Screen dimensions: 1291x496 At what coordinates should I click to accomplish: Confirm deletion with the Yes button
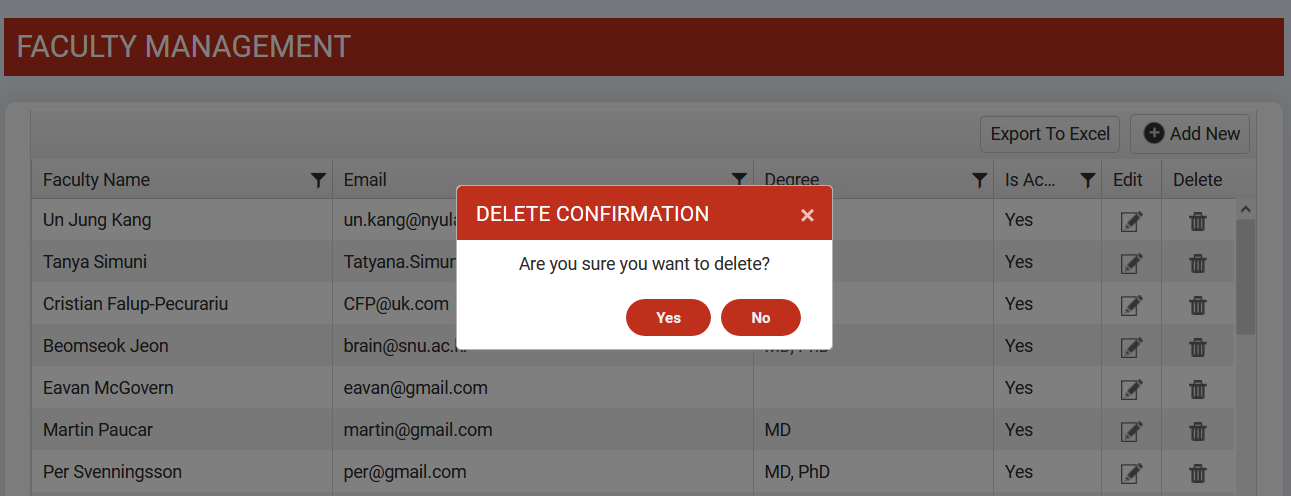668,317
